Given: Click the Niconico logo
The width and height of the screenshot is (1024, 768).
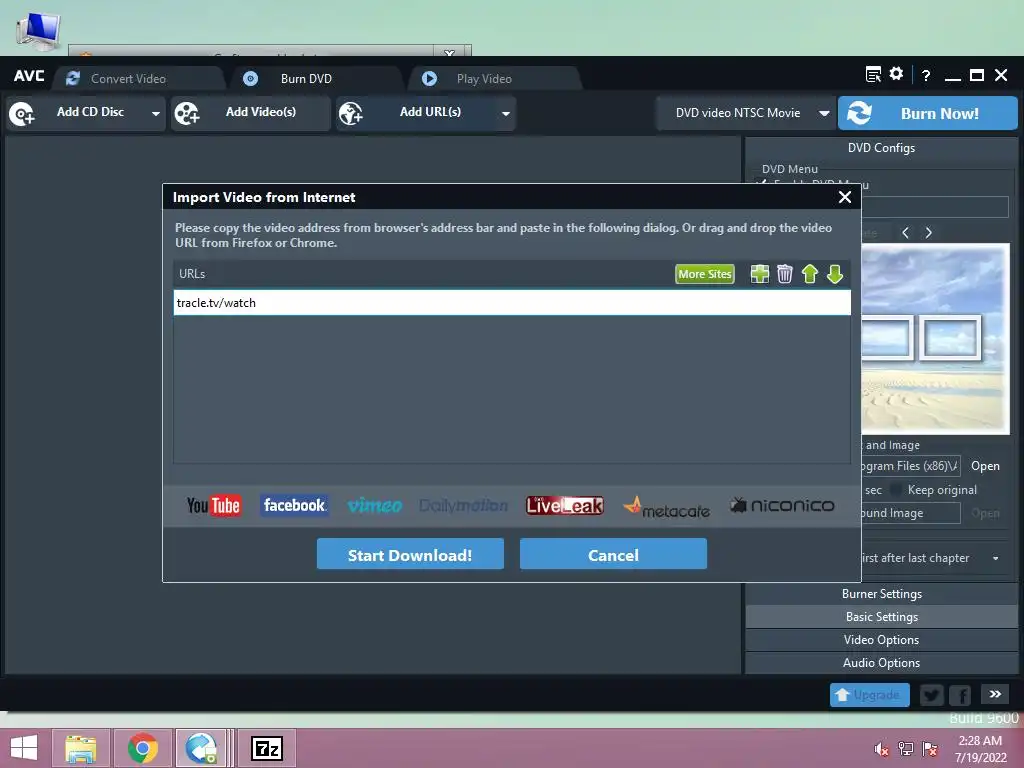Looking at the screenshot, I should (x=782, y=505).
